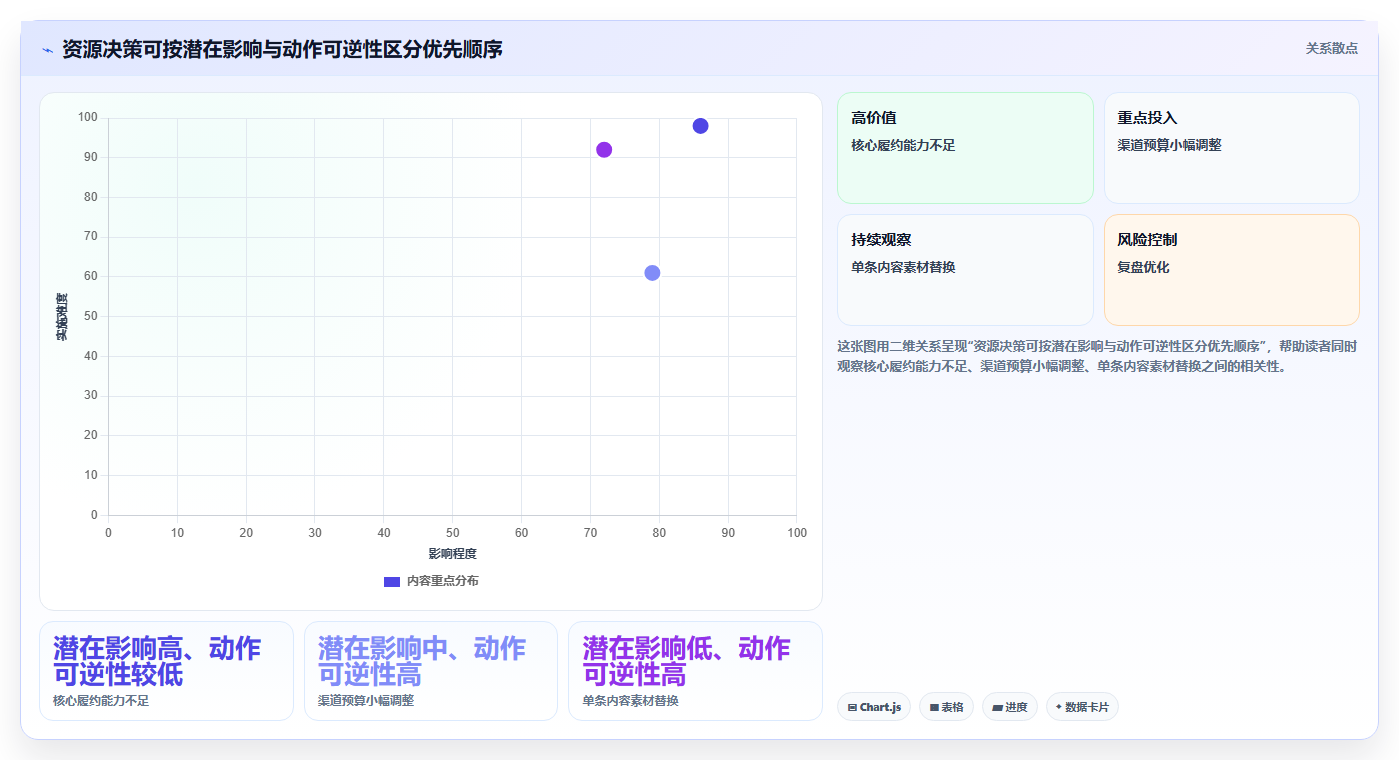Click the main title 资源决策可按潜在影响 heading

[x=282, y=49]
